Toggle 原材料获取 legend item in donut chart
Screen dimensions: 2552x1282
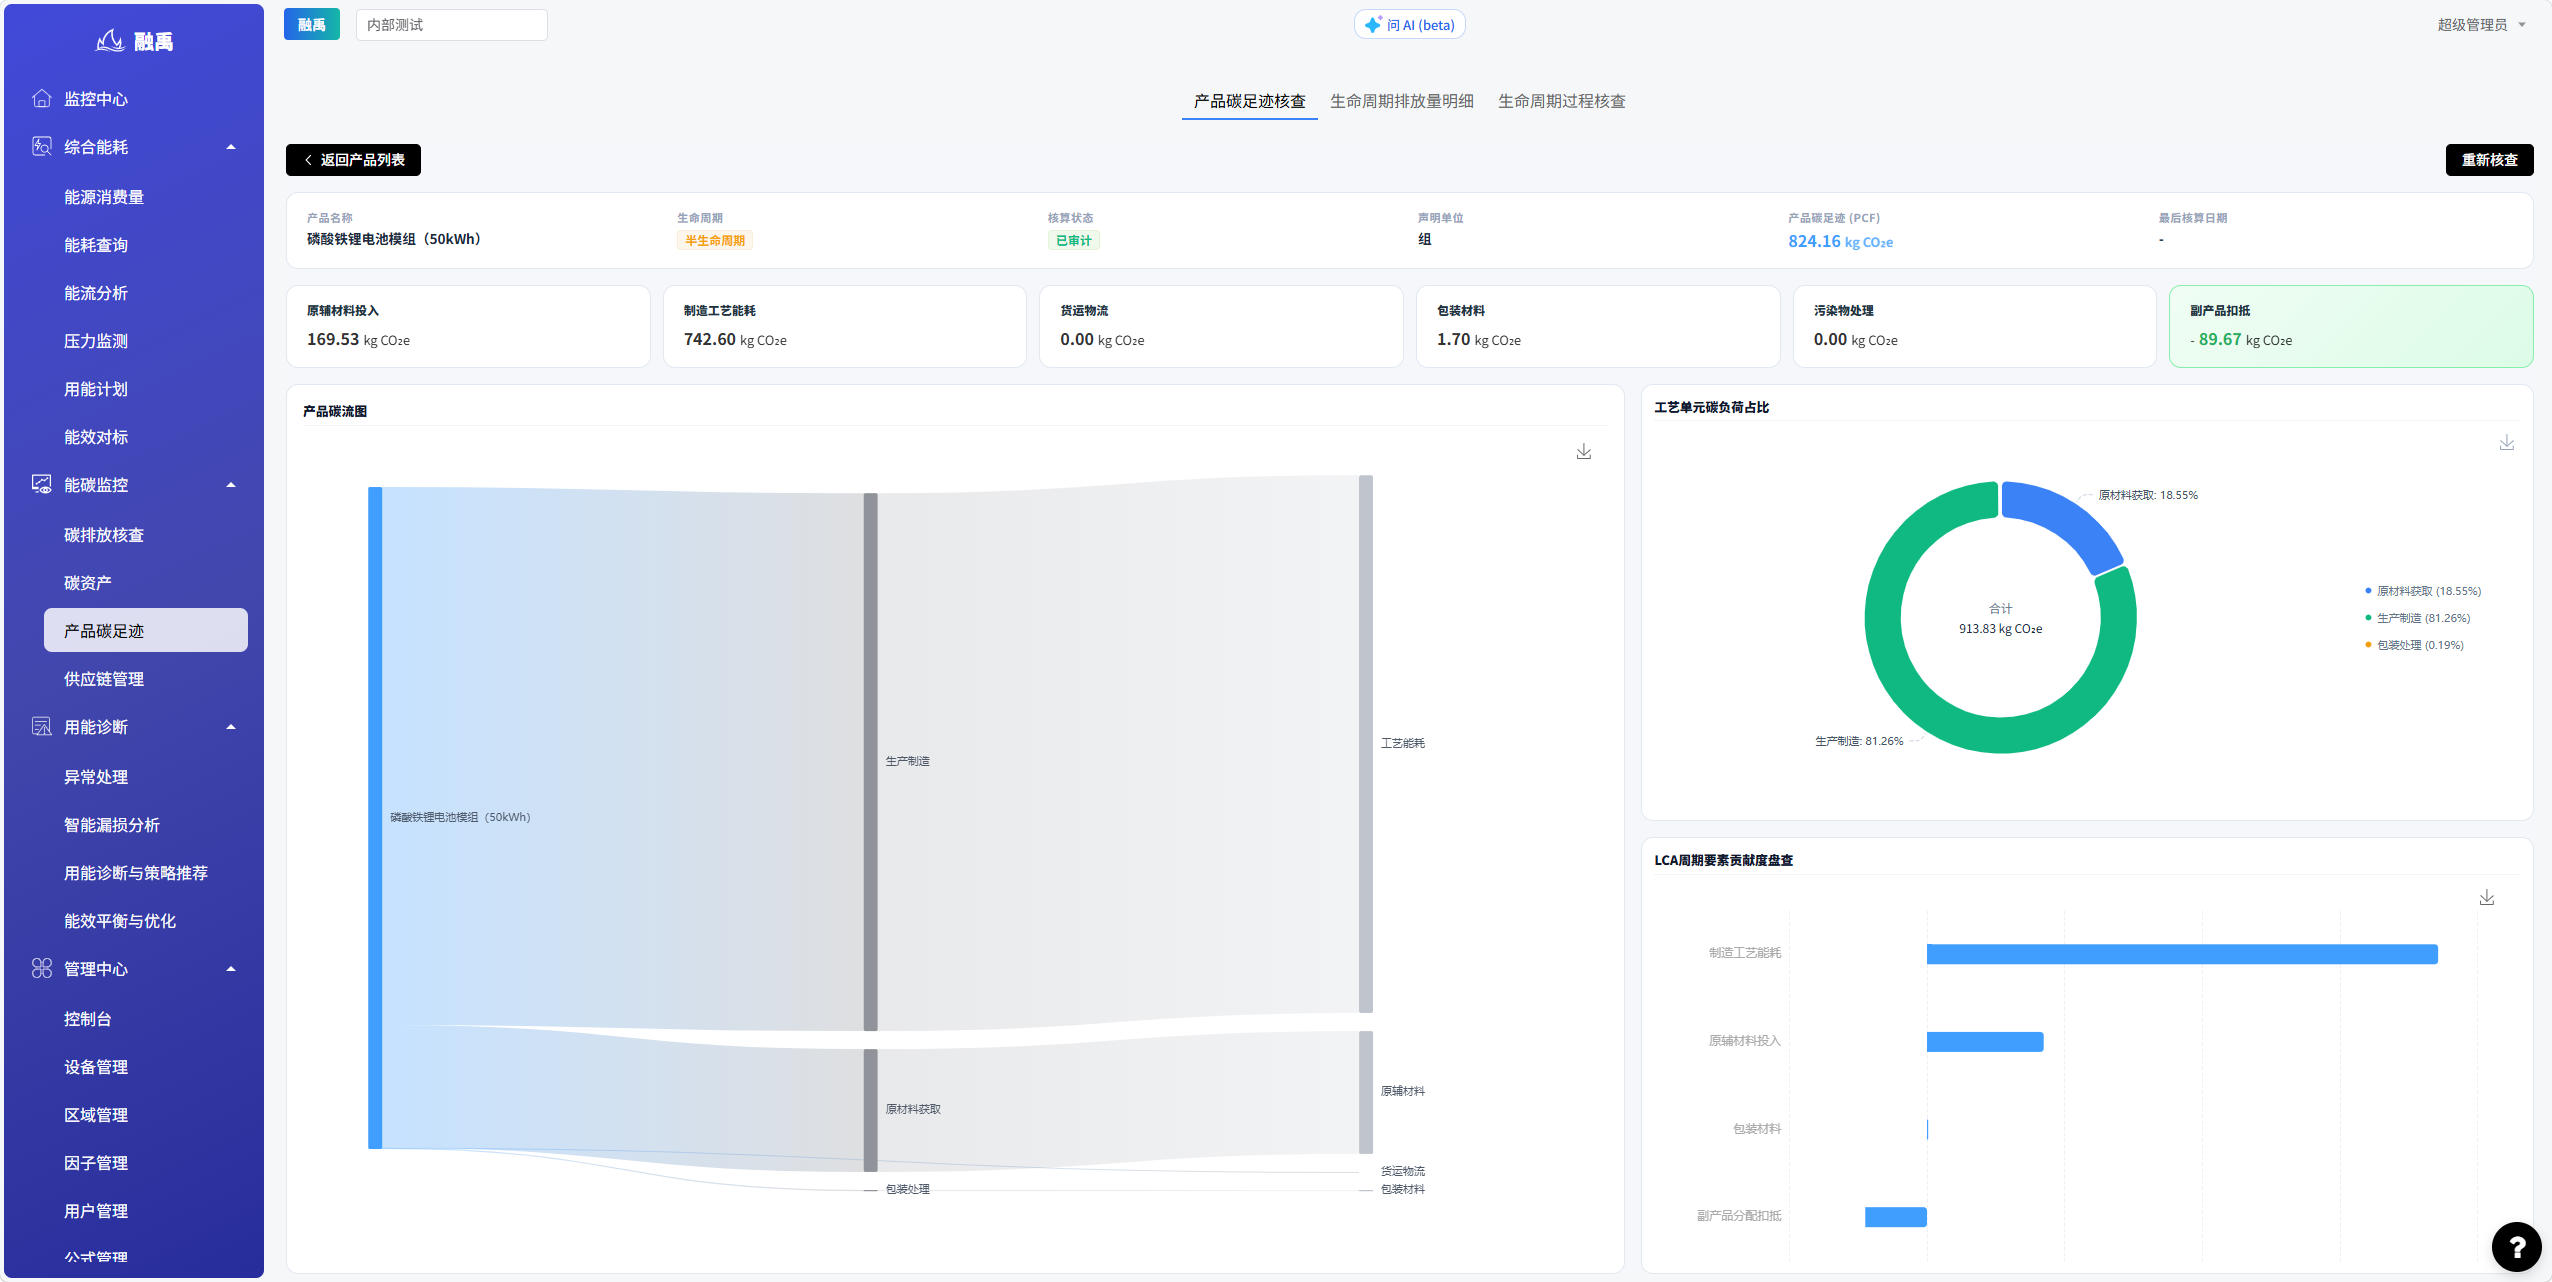click(2423, 591)
